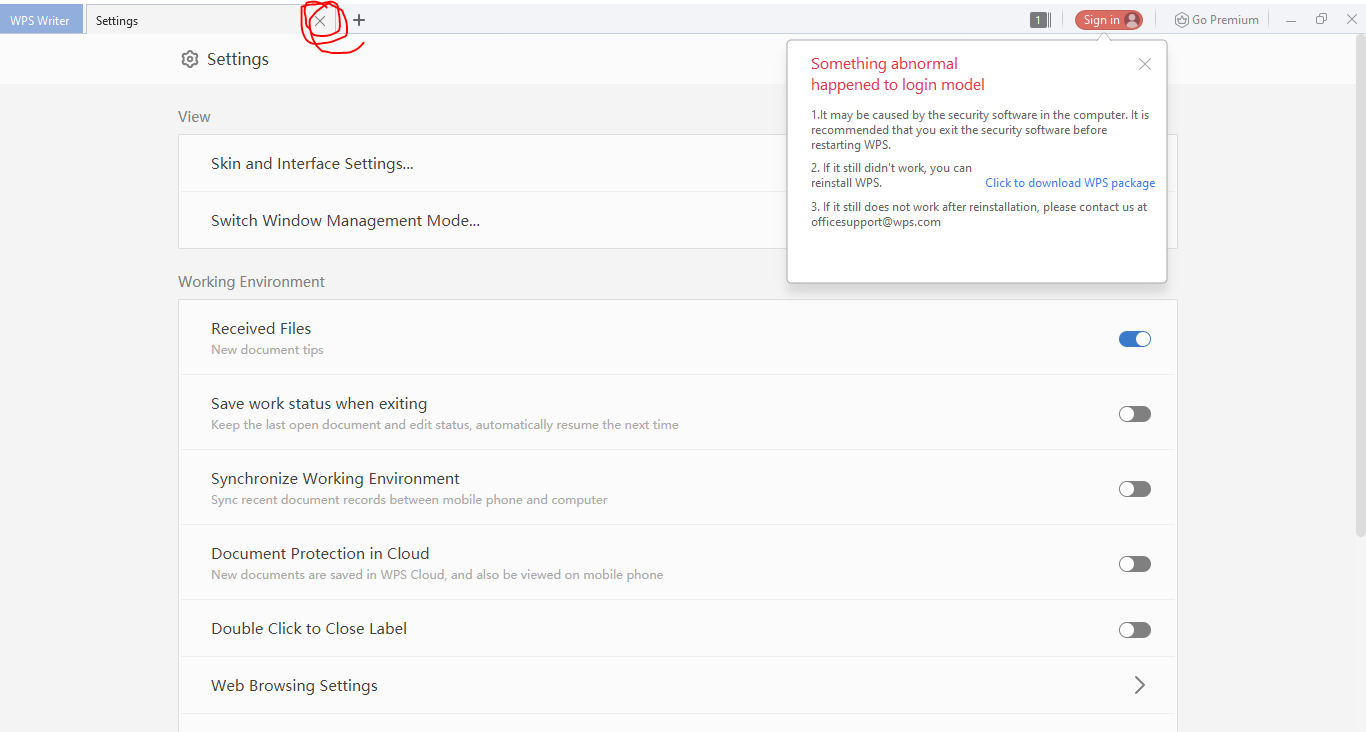This screenshot has width=1366, height=732.
Task: Click to download WPS package link
Action: (1070, 183)
